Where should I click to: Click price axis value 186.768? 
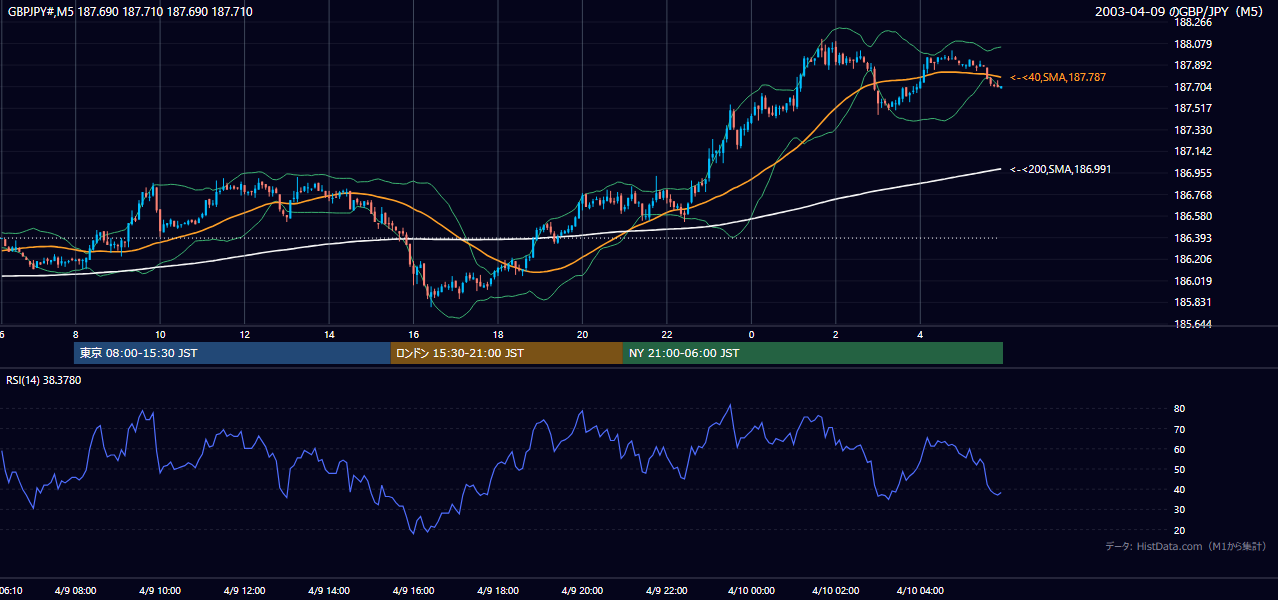[1193, 195]
